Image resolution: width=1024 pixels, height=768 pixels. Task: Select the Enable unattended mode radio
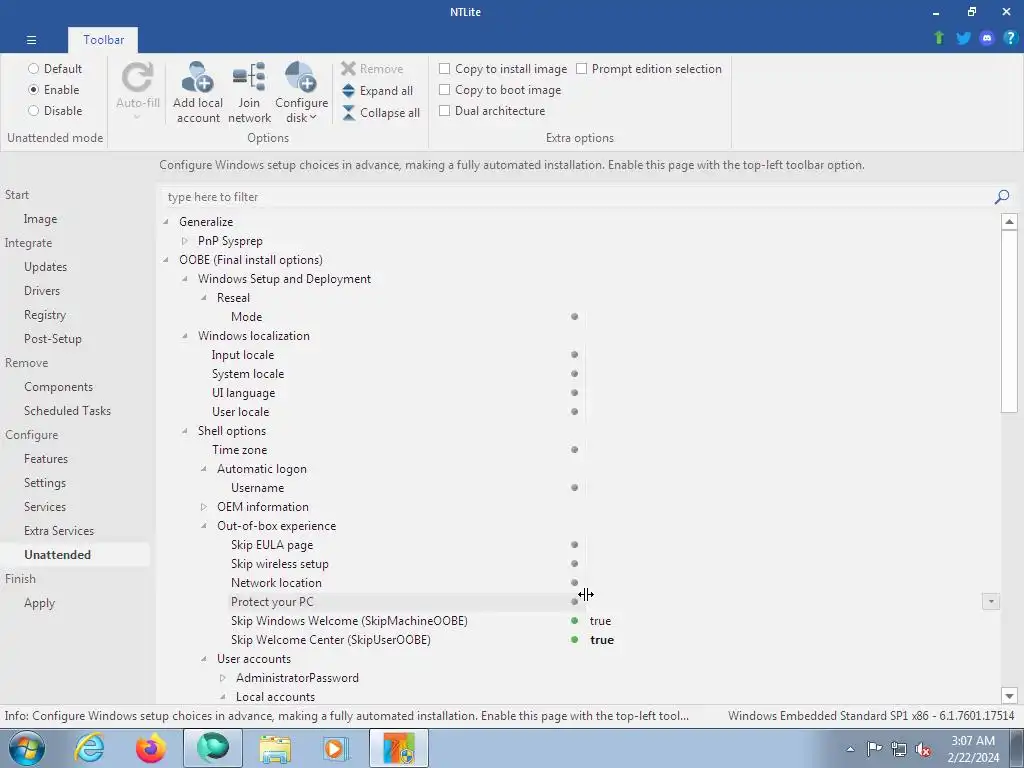coord(33,89)
